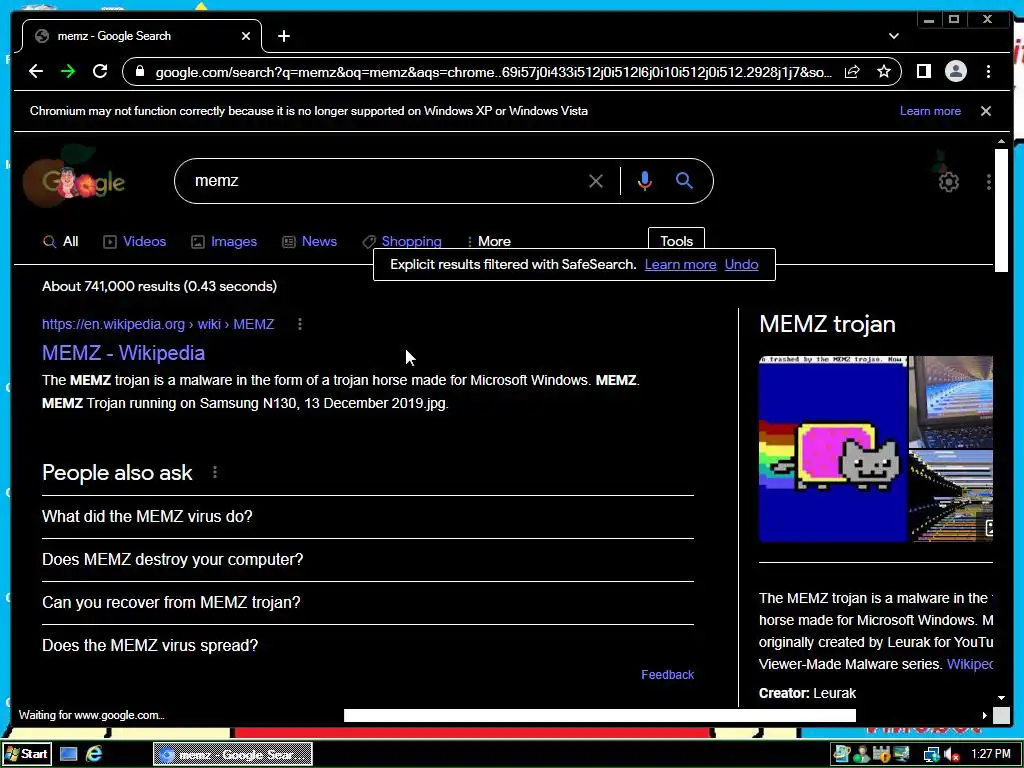The height and width of the screenshot is (768, 1024).
Task: Open the network connection tray icon
Action: [931, 755]
